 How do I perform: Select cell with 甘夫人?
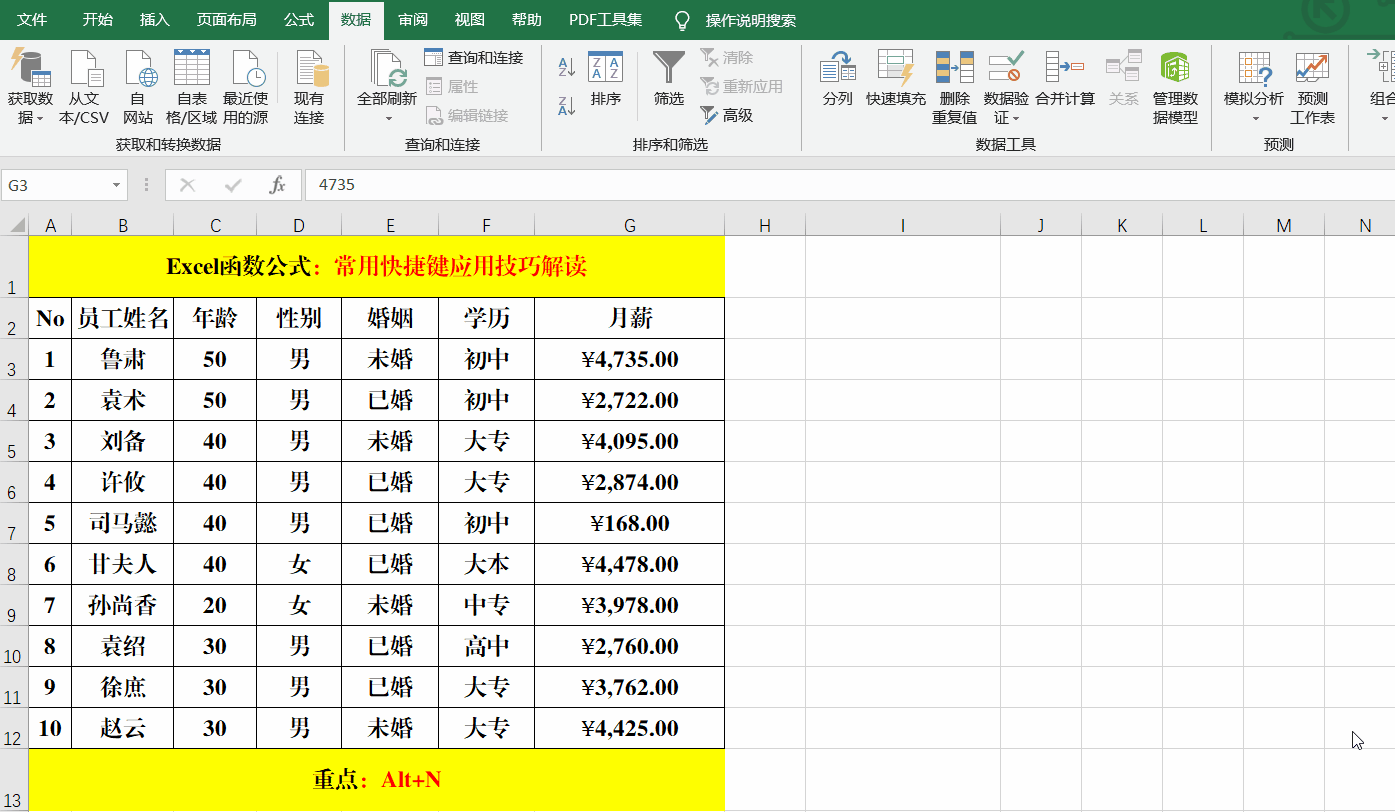pyautogui.click(x=122, y=564)
